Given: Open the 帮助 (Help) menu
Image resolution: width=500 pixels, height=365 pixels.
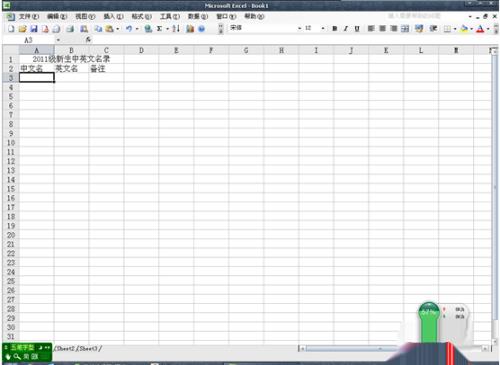Looking at the screenshot, I should pos(254,16).
